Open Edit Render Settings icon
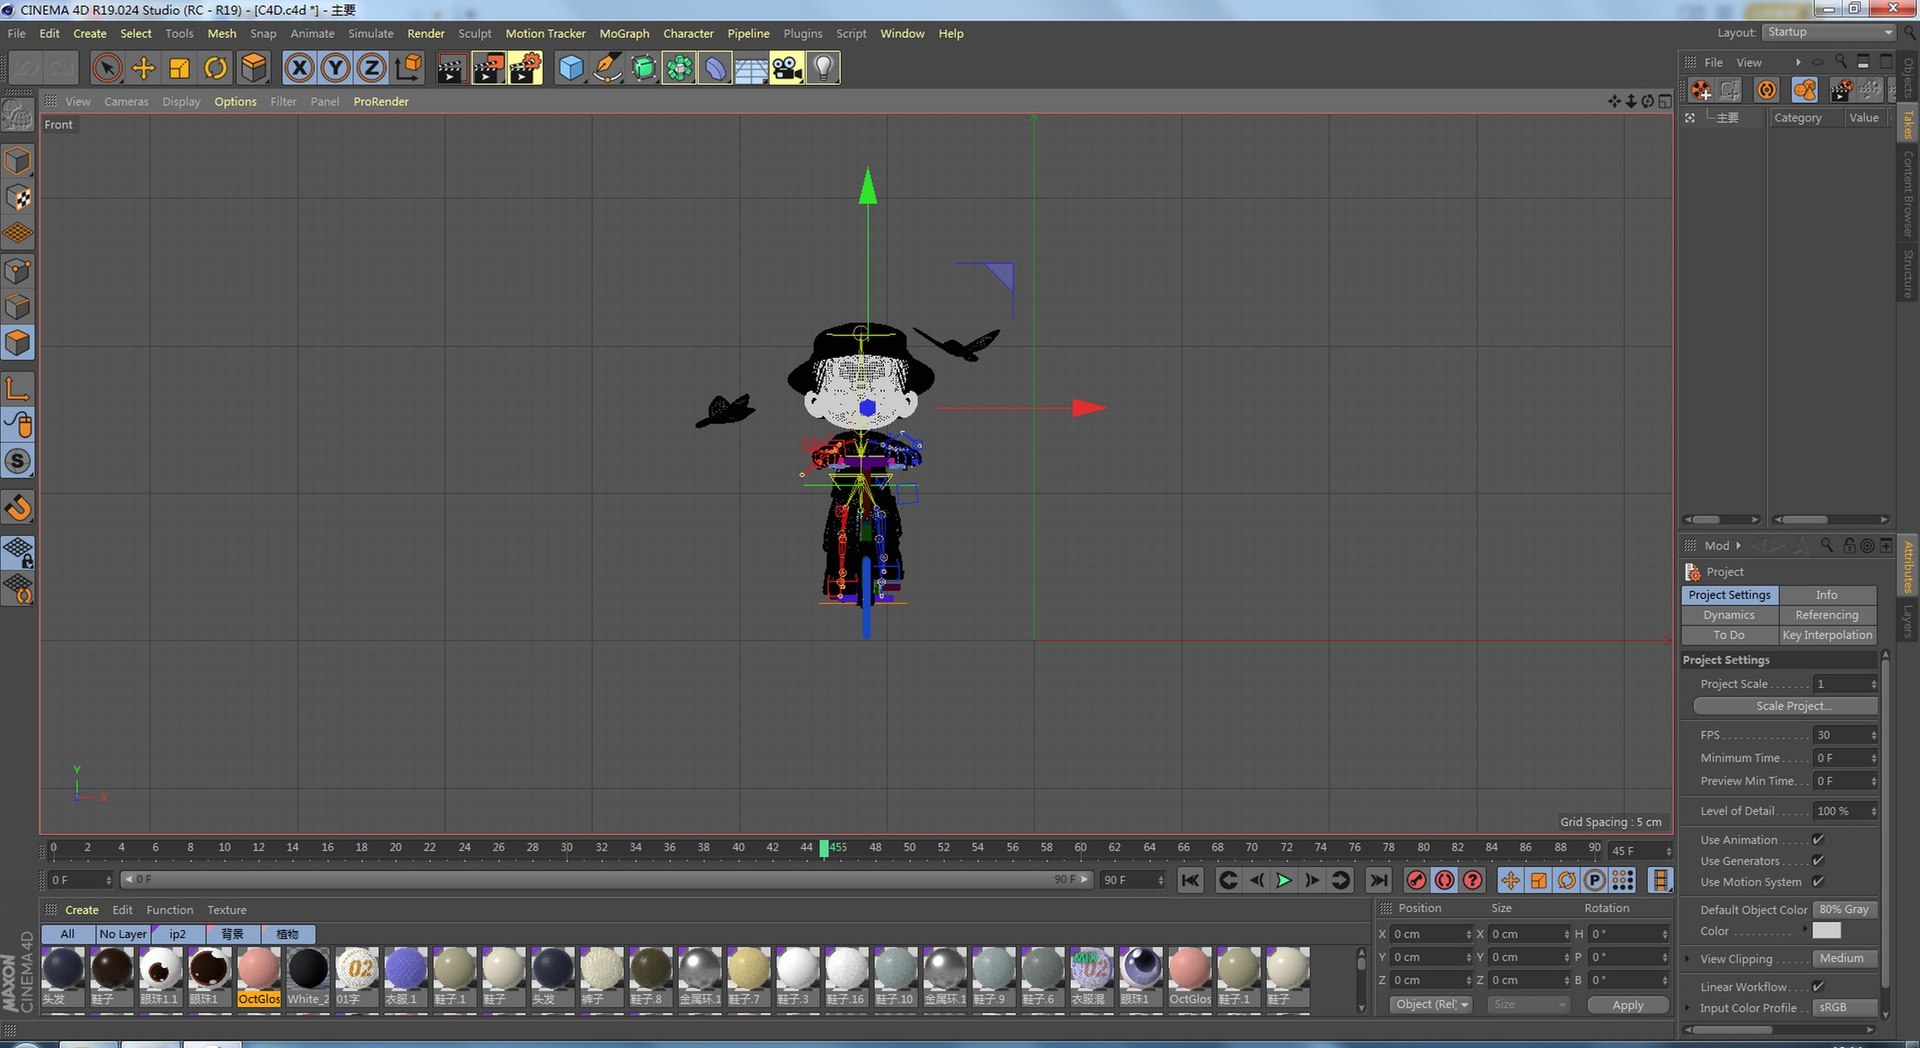This screenshot has height=1048, width=1920. (x=525, y=68)
